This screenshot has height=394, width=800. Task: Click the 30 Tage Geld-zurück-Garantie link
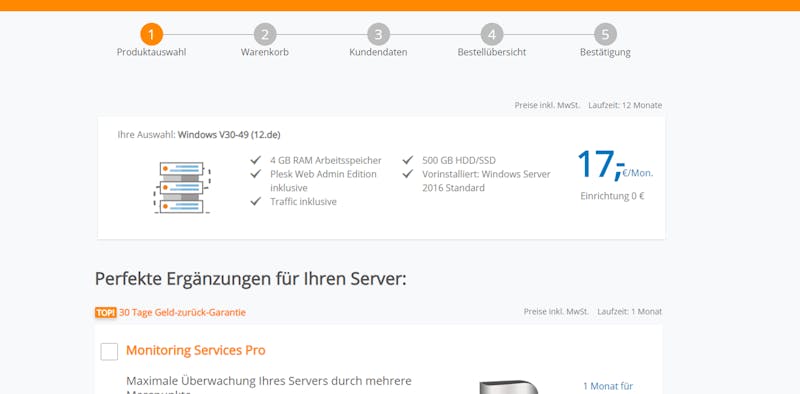pos(182,312)
